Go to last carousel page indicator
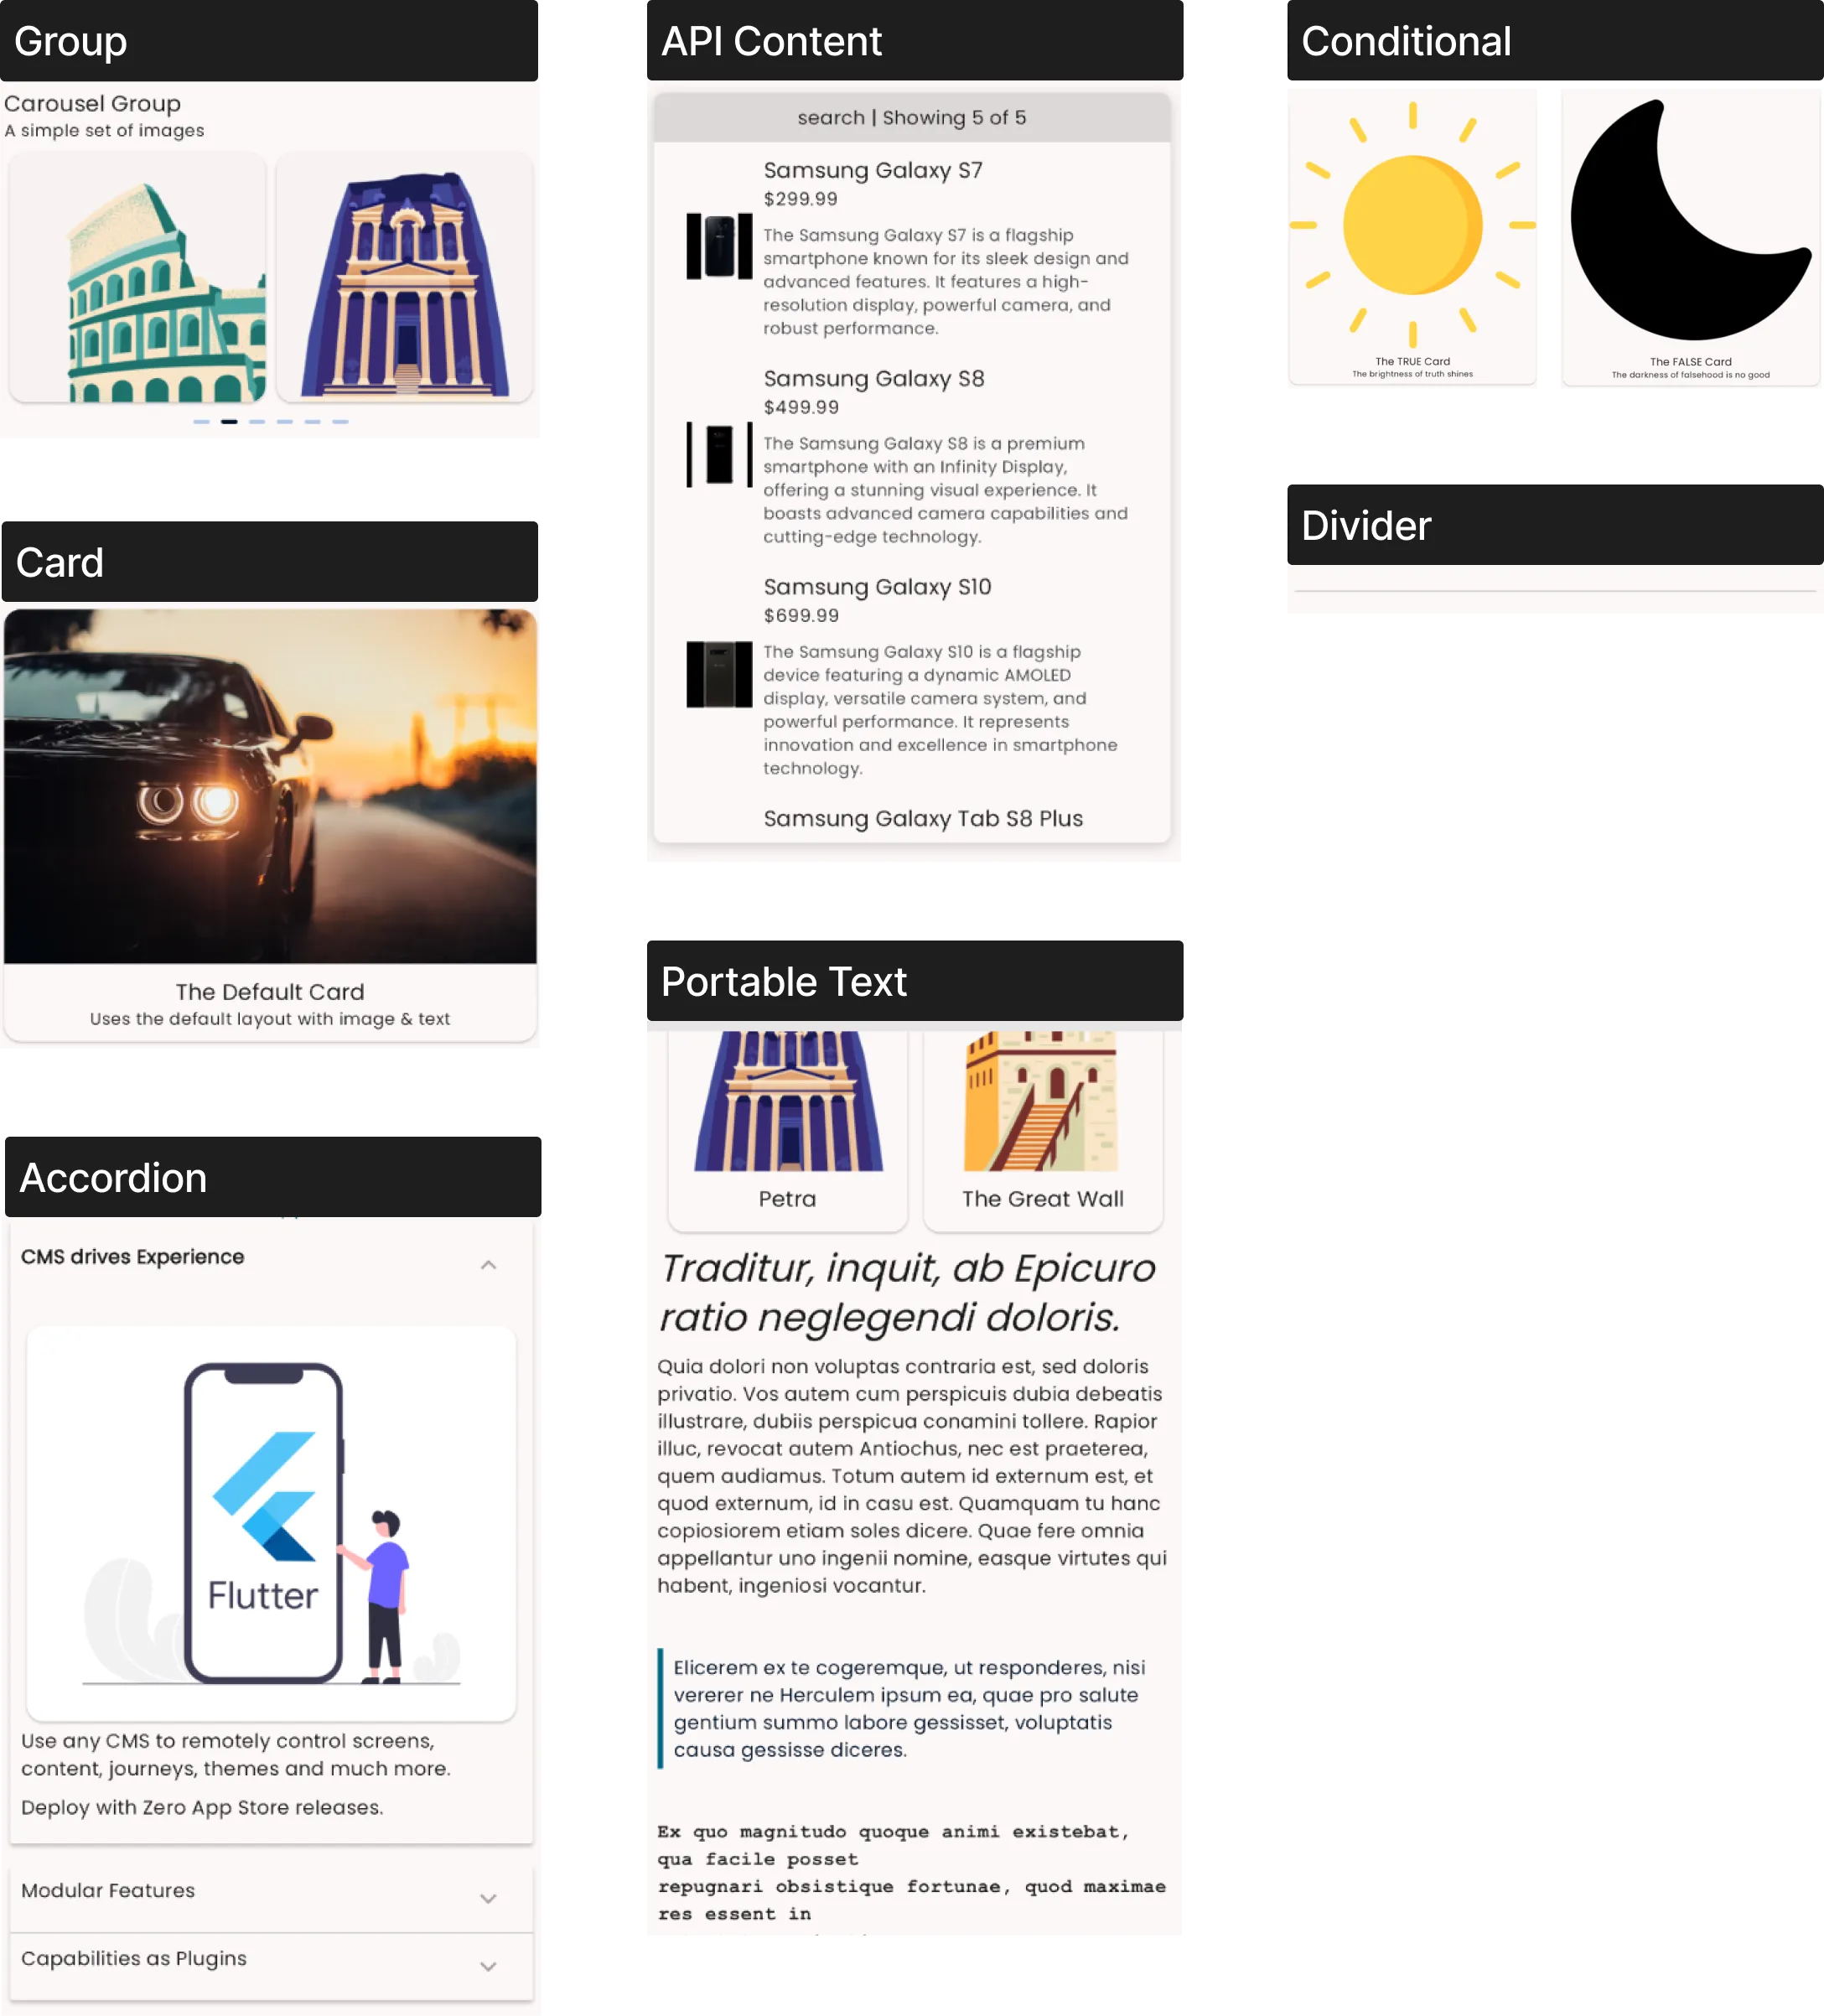 coord(341,422)
